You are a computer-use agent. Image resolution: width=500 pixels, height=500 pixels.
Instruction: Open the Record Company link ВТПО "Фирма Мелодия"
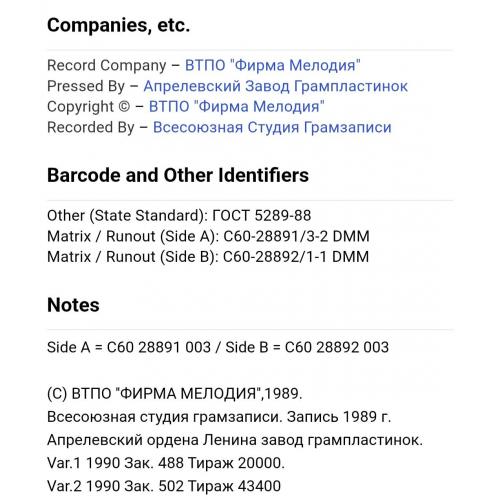(x=273, y=65)
